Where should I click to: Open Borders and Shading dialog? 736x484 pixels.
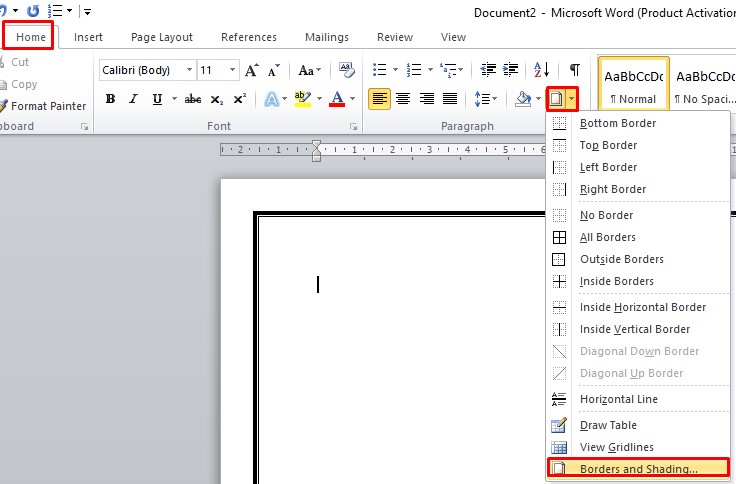[637, 469]
